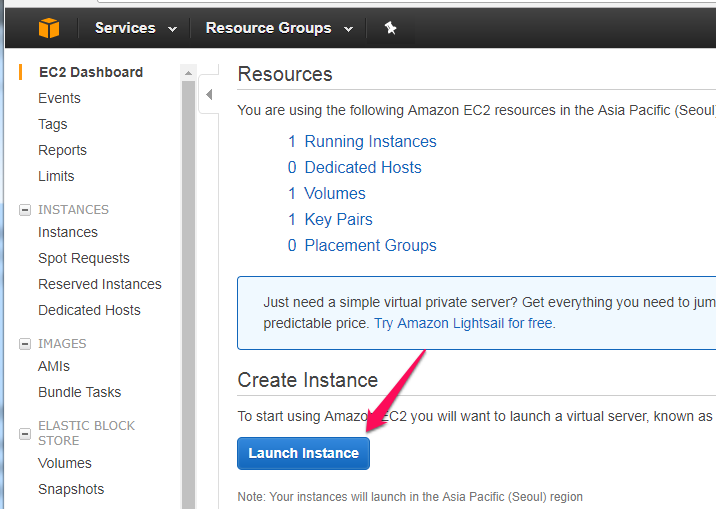The width and height of the screenshot is (716, 509).
Task: Open Reserved Instances in sidebar
Action: (100, 284)
